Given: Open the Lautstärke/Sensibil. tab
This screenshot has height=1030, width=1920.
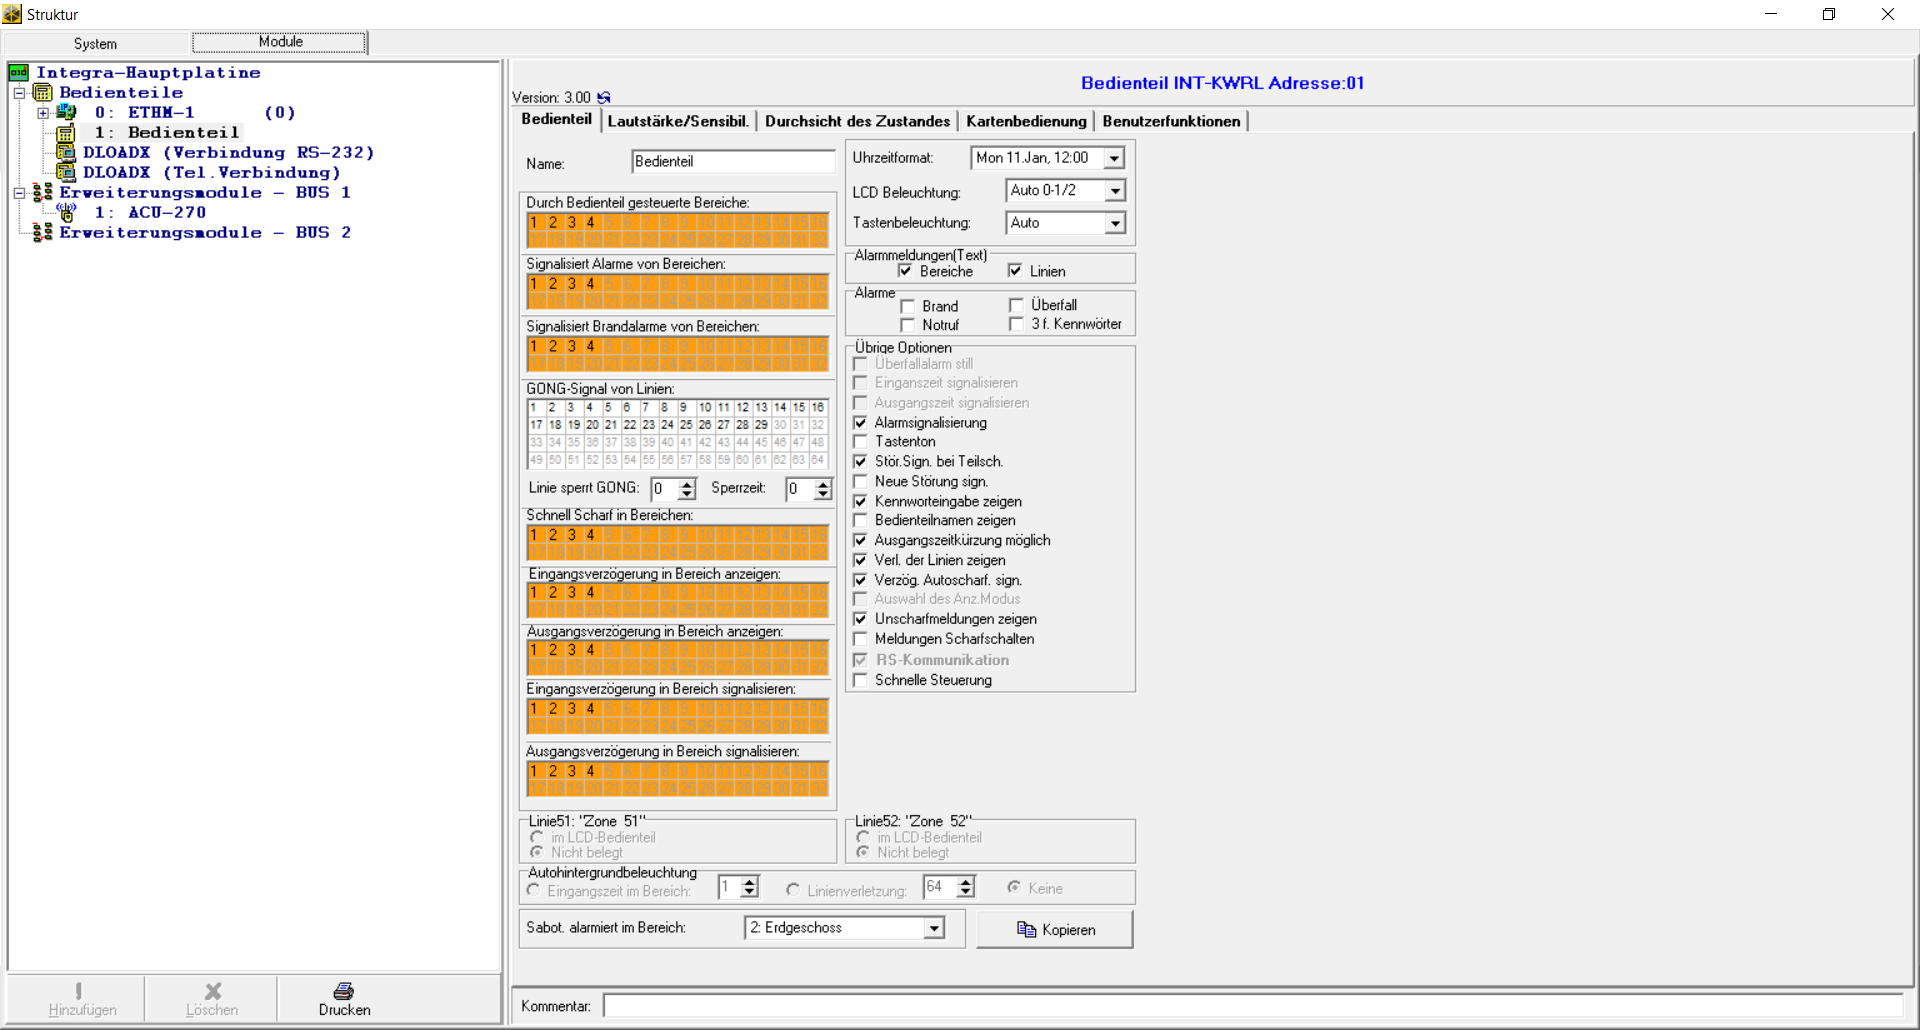Looking at the screenshot, I should coord(678,121).
